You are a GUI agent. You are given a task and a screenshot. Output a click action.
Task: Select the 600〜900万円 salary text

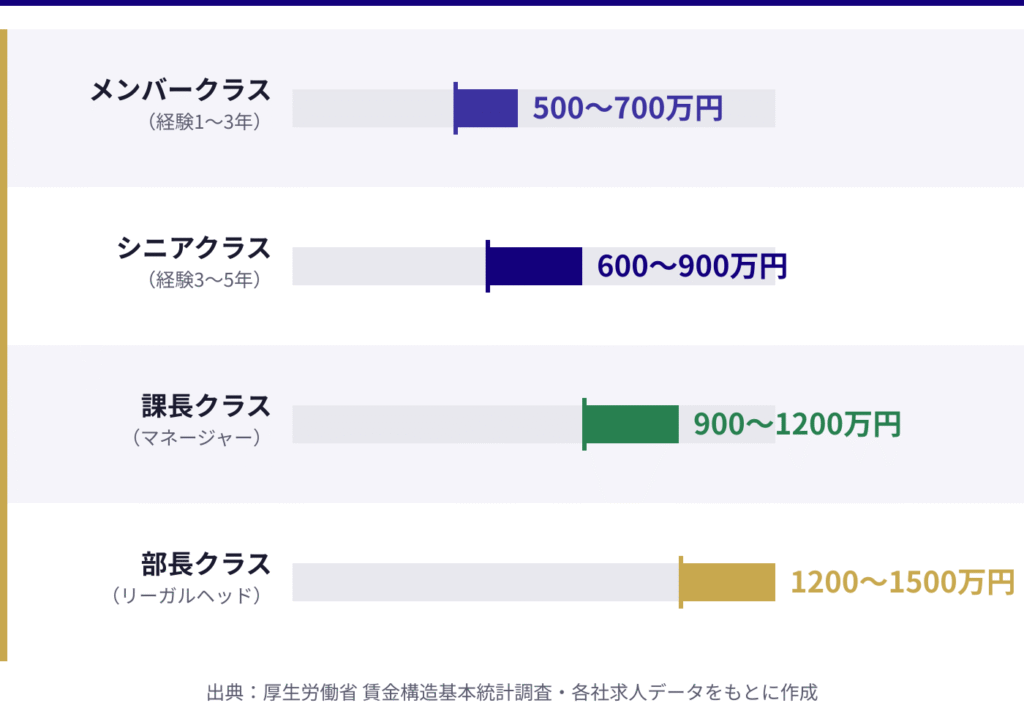coord(692,266)
